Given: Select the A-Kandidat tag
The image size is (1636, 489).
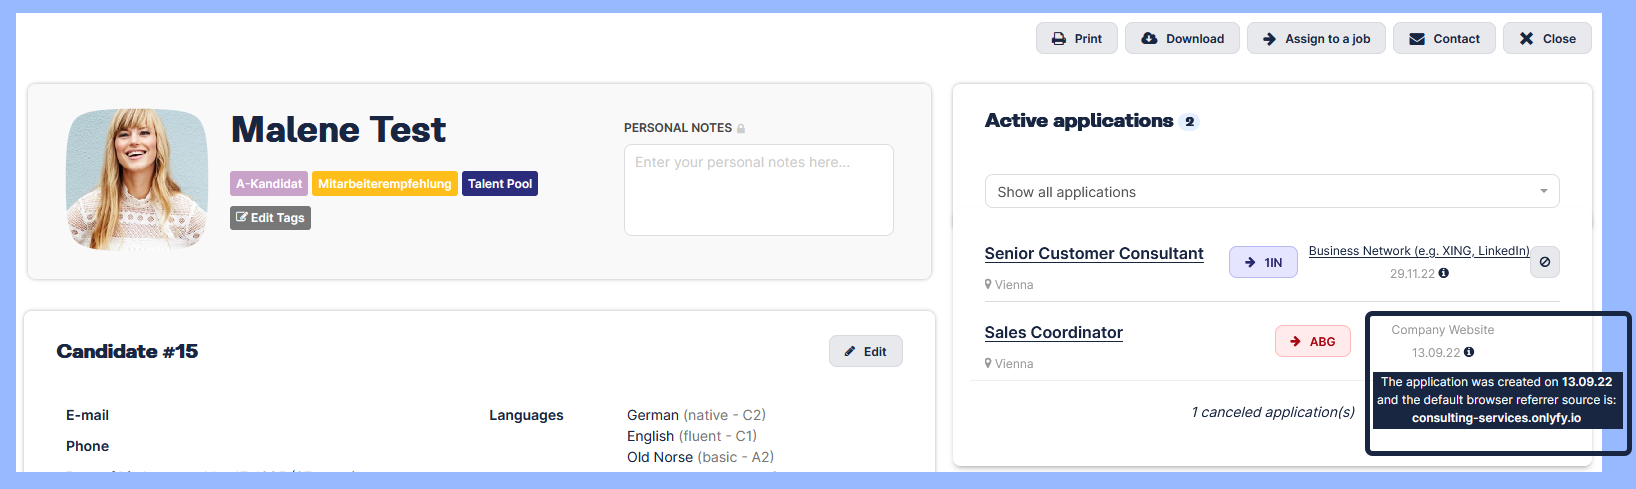Looking at the screenshot, I should [269, 184].
